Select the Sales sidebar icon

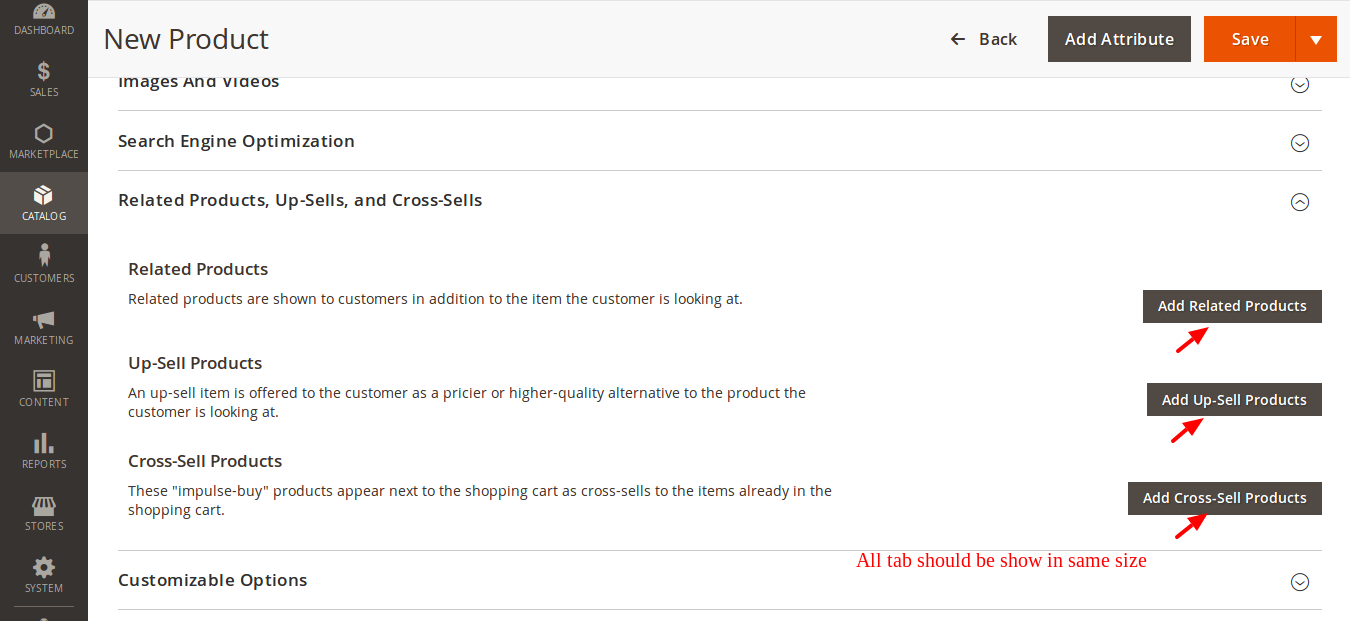(44, 78)
